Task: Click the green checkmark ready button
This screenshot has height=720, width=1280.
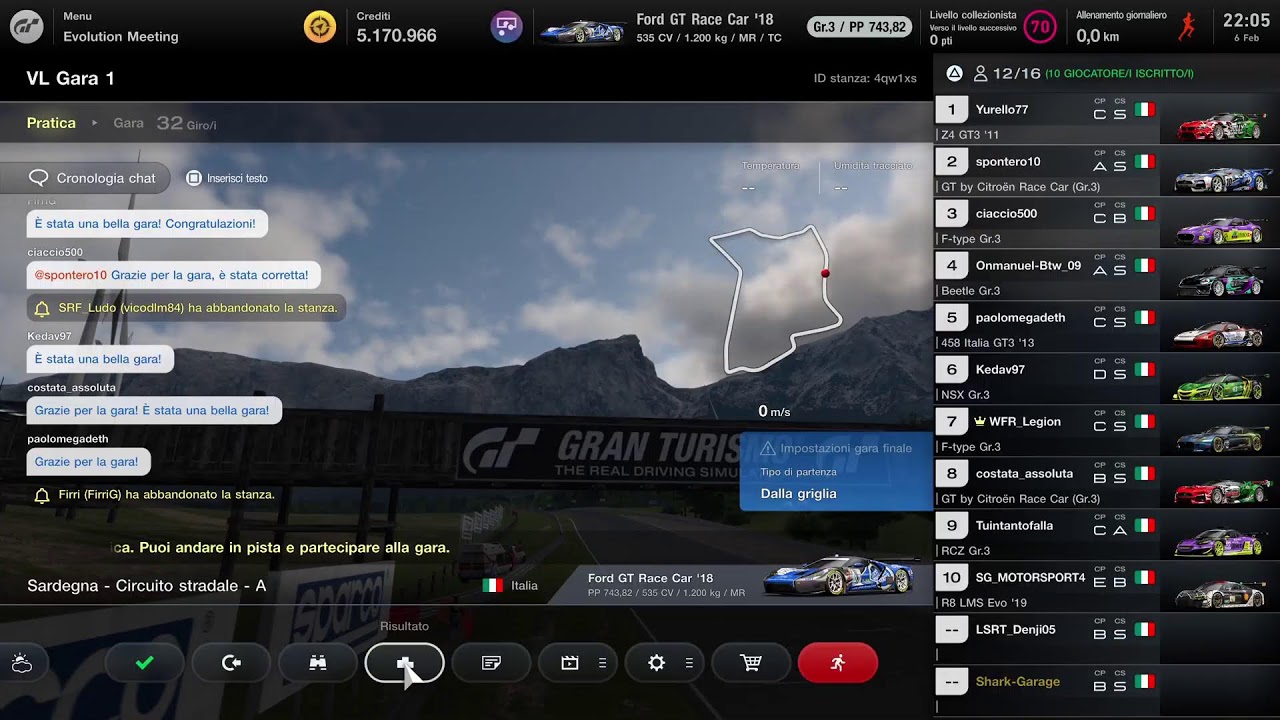Action: pos(144,663)
